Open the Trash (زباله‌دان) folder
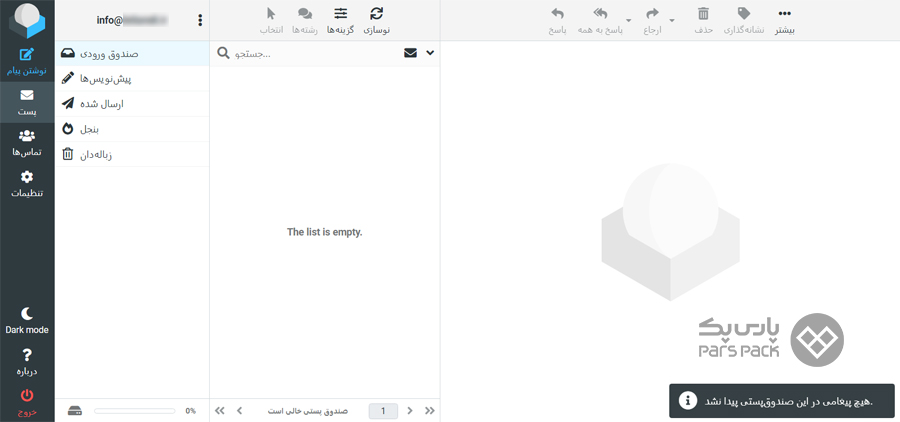Image resolution: width=900 pixels, height=422 pixels. (132, 154)
